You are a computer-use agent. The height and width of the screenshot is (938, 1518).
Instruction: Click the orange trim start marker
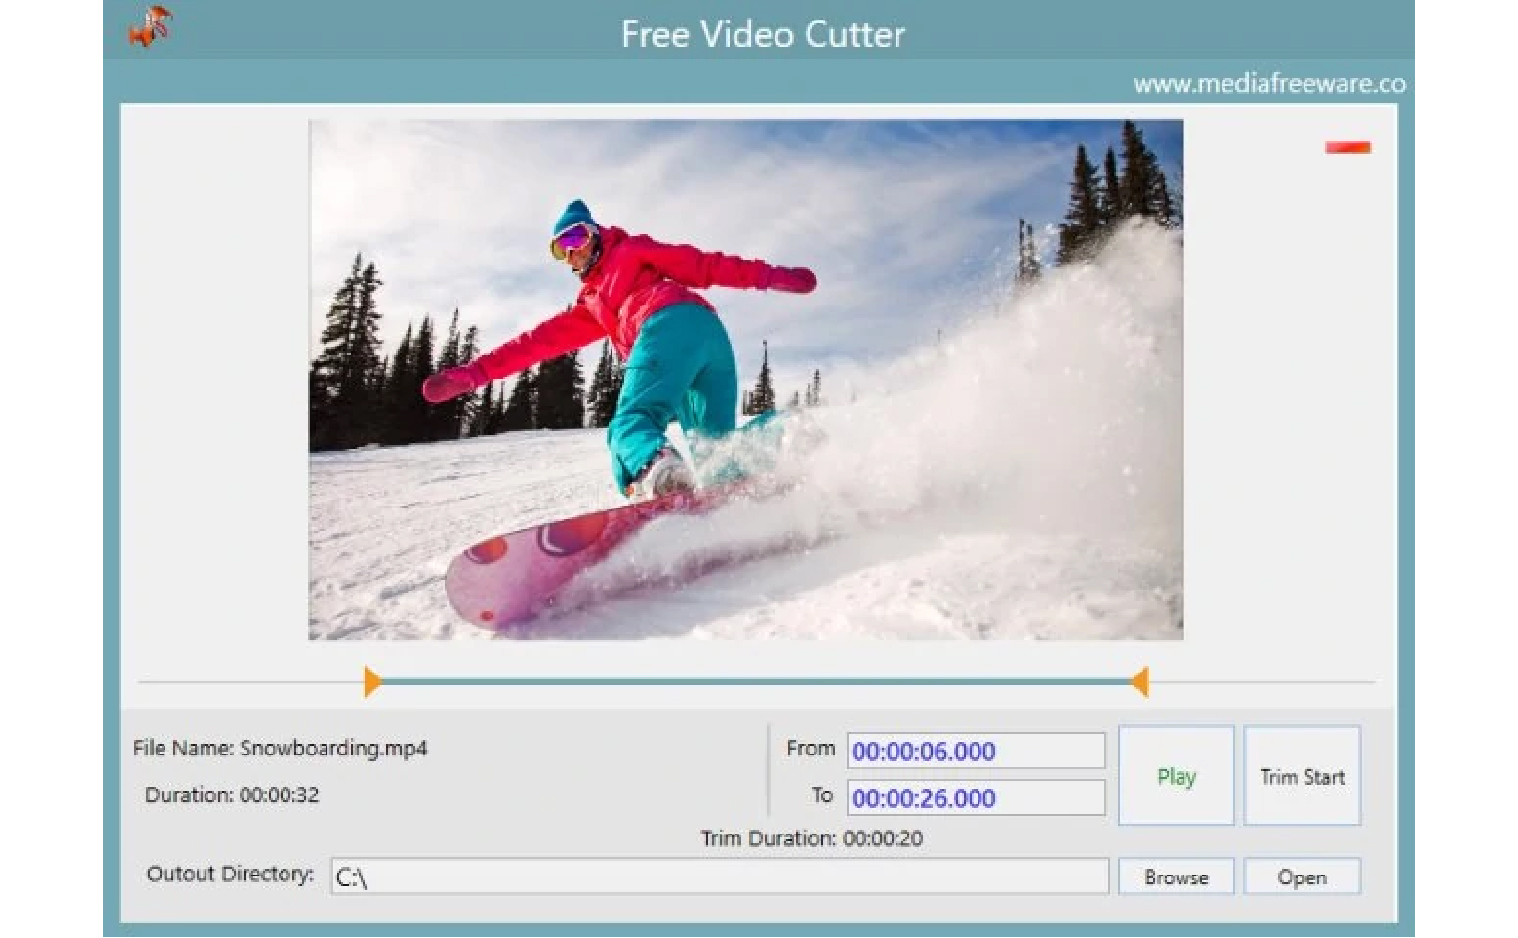point(372,682)
